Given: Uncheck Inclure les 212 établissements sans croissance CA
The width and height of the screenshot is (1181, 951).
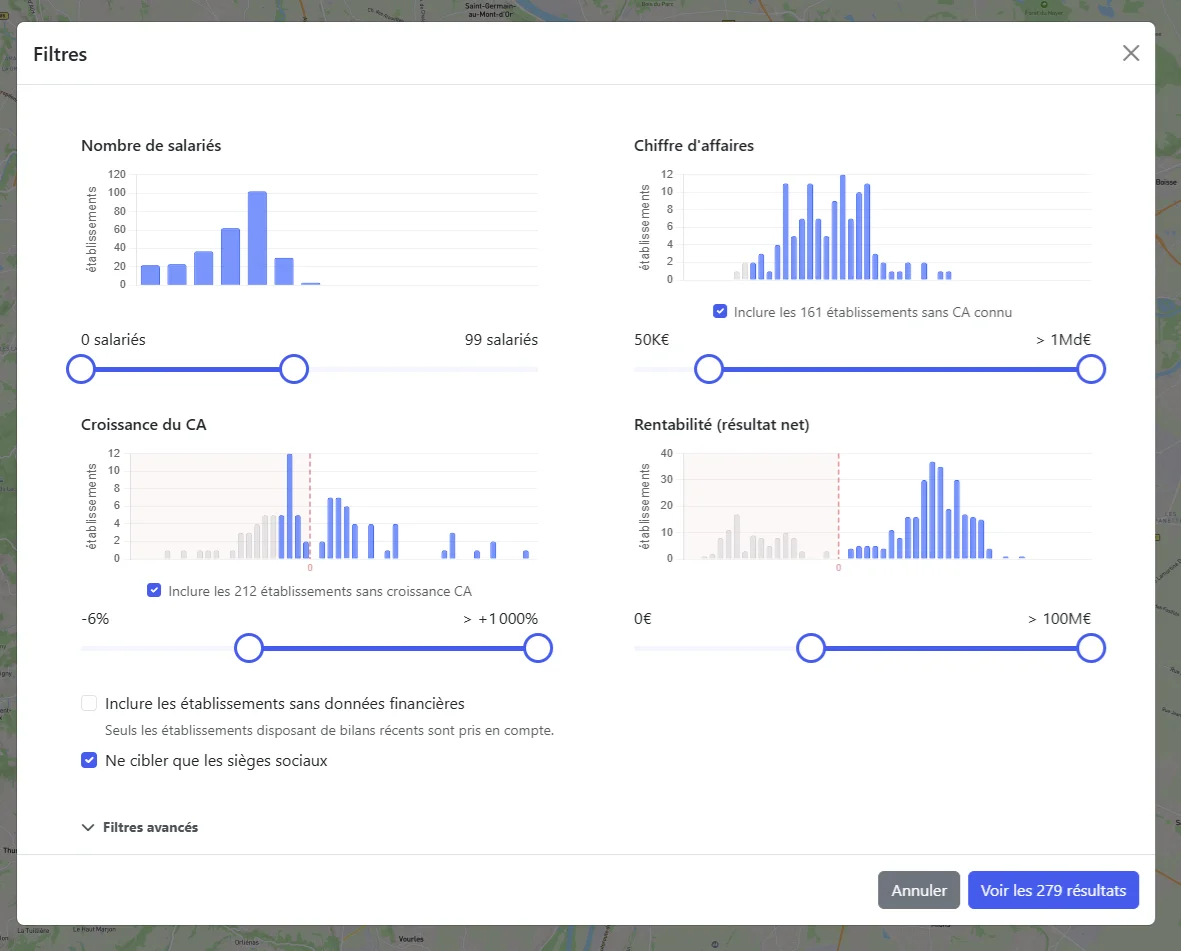Looking at the screenshot, I should click(x=154, y=591).
